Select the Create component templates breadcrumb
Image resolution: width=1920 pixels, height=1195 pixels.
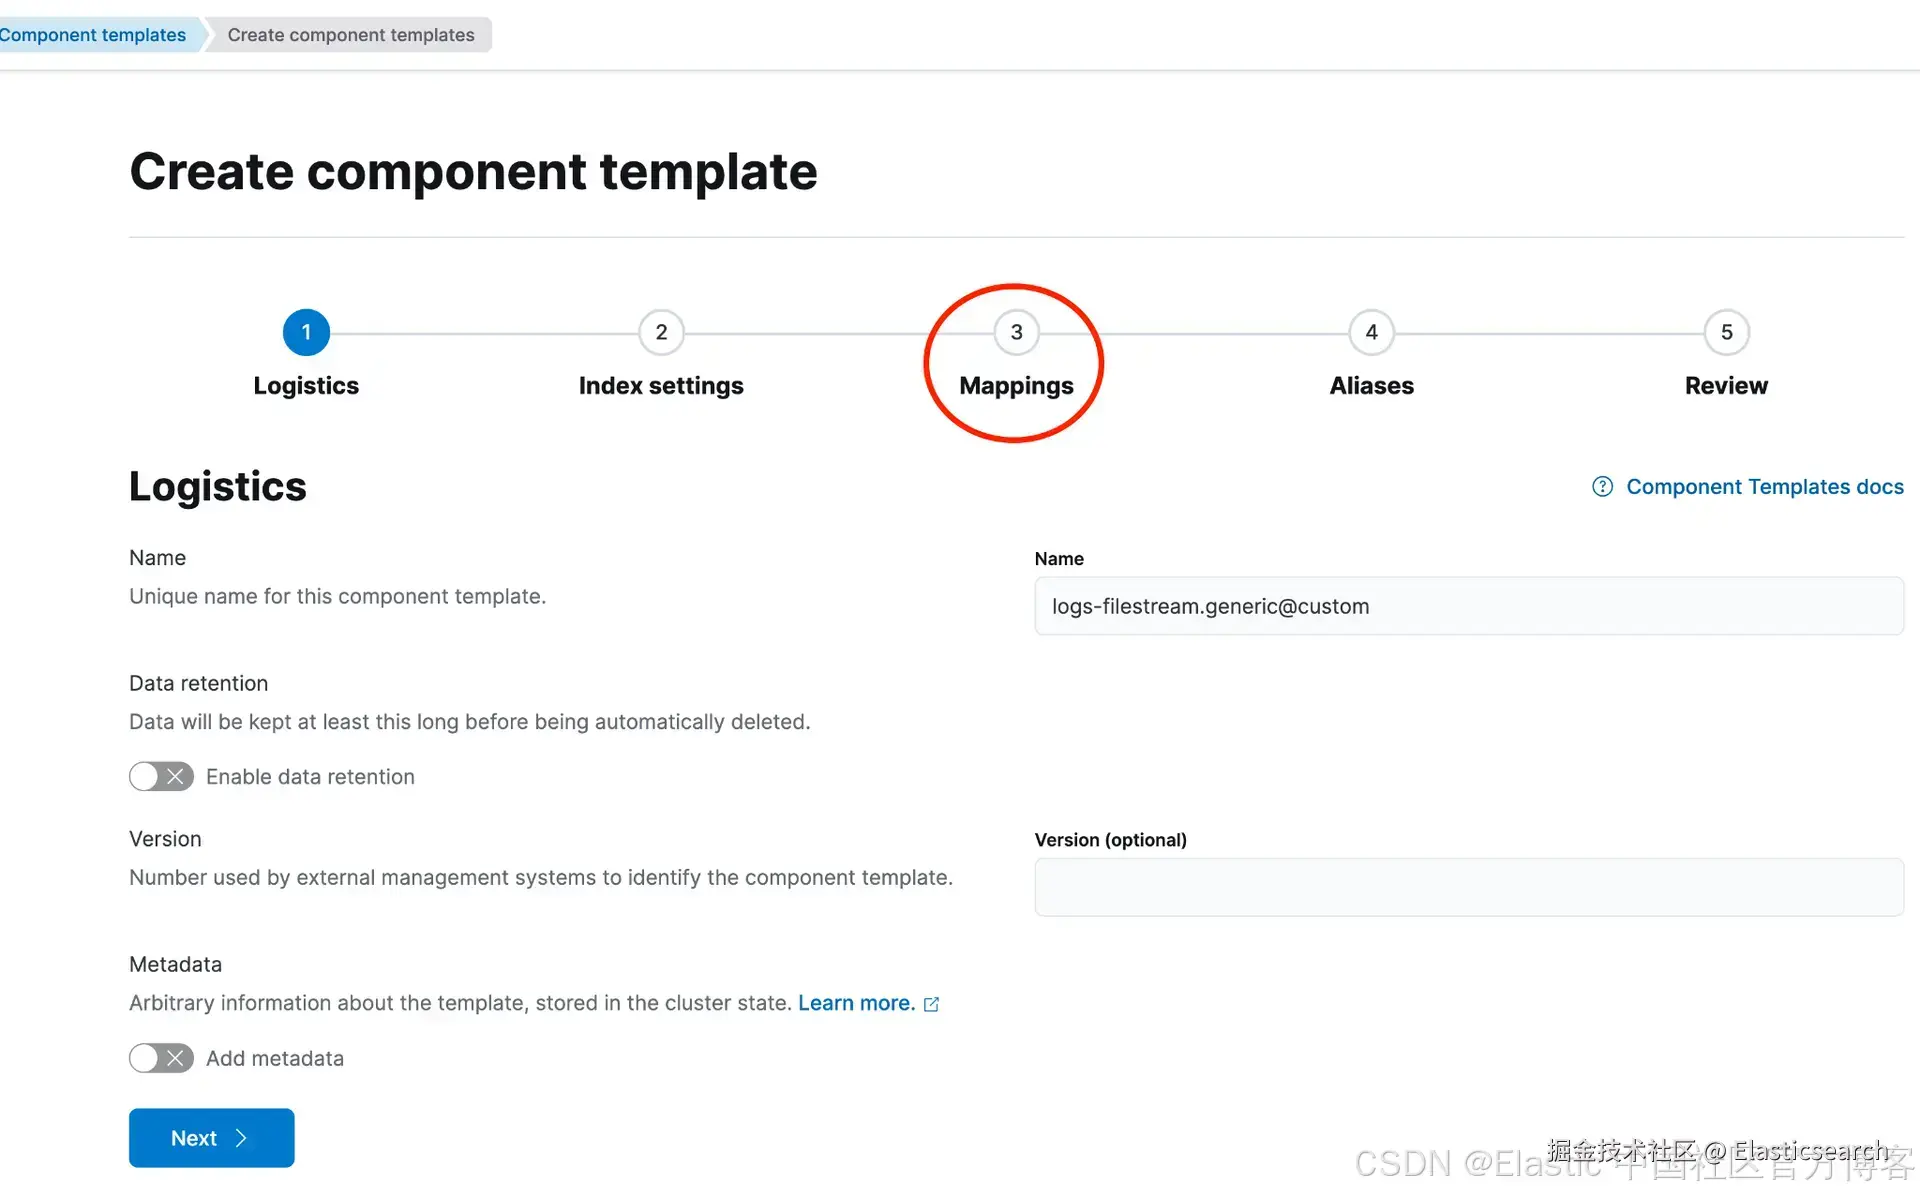click(x=350, y=35)
